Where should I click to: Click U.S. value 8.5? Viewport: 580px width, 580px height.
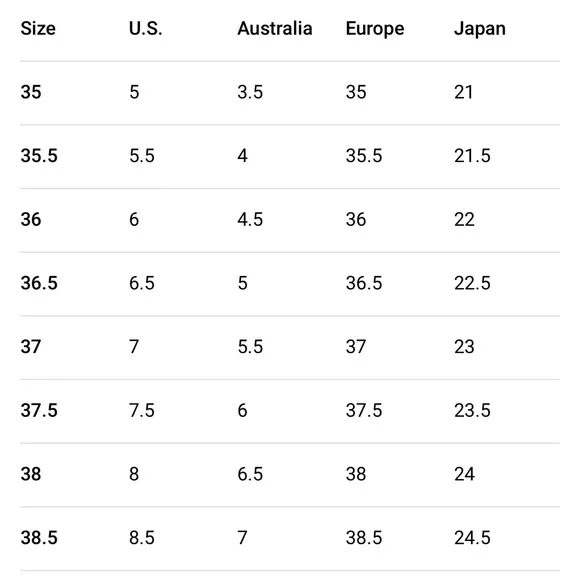[x=142, y=537]
